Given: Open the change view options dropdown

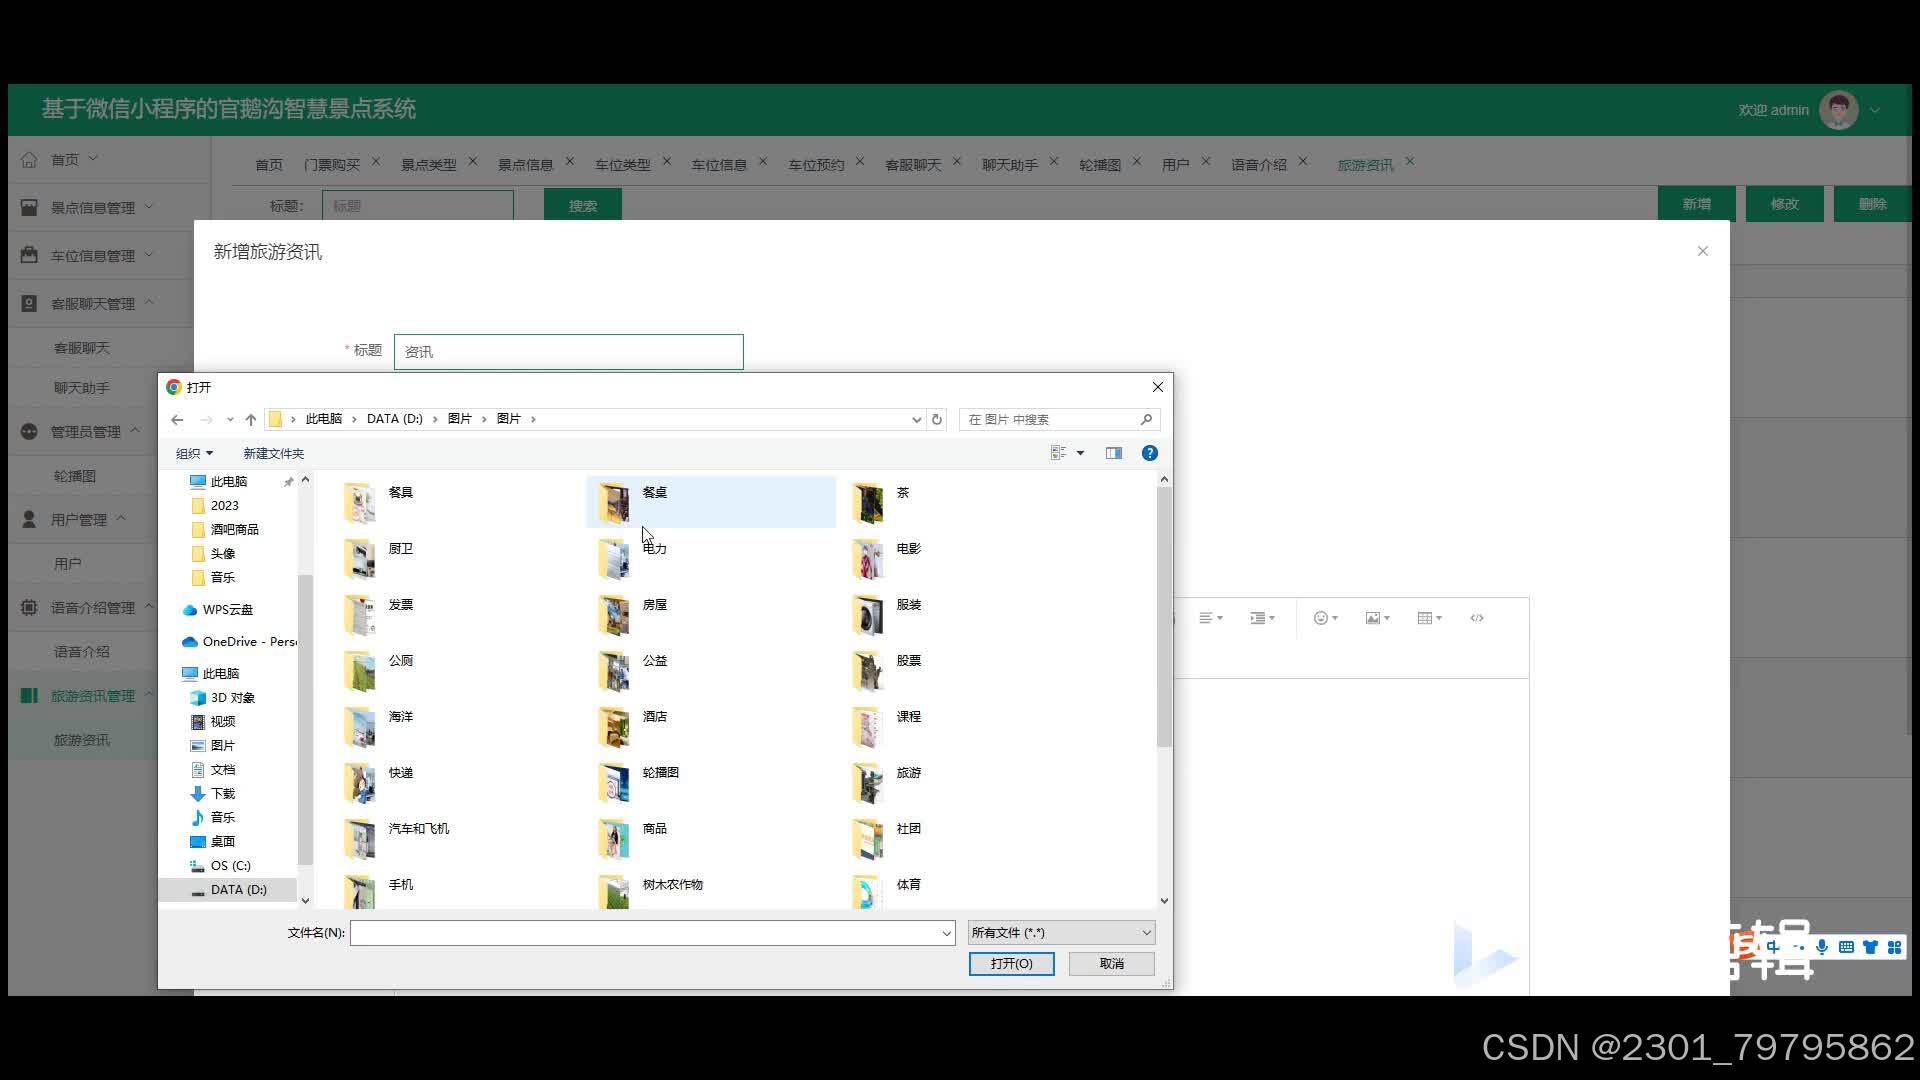Looking at the screenshot, I should [x=1080, y=453].
